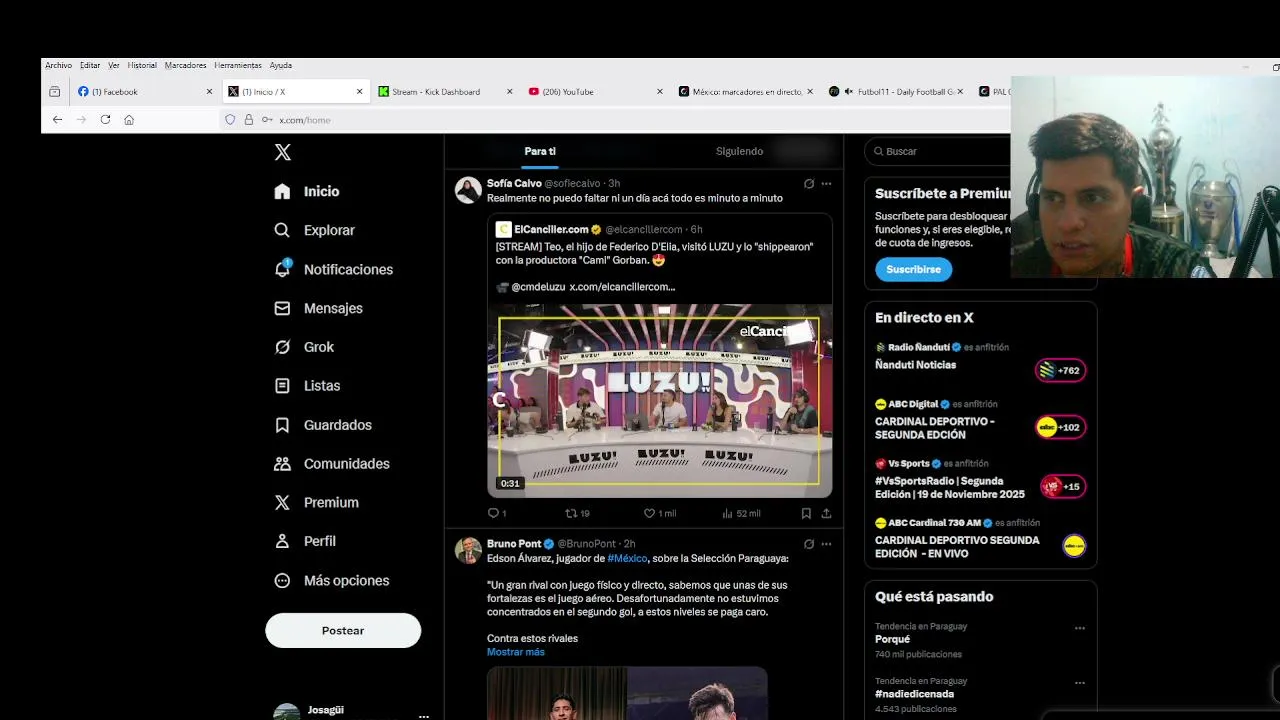Open Guardados bookmarks
The height and width of the screenshot is (720, 1280).
coord(322,425)
